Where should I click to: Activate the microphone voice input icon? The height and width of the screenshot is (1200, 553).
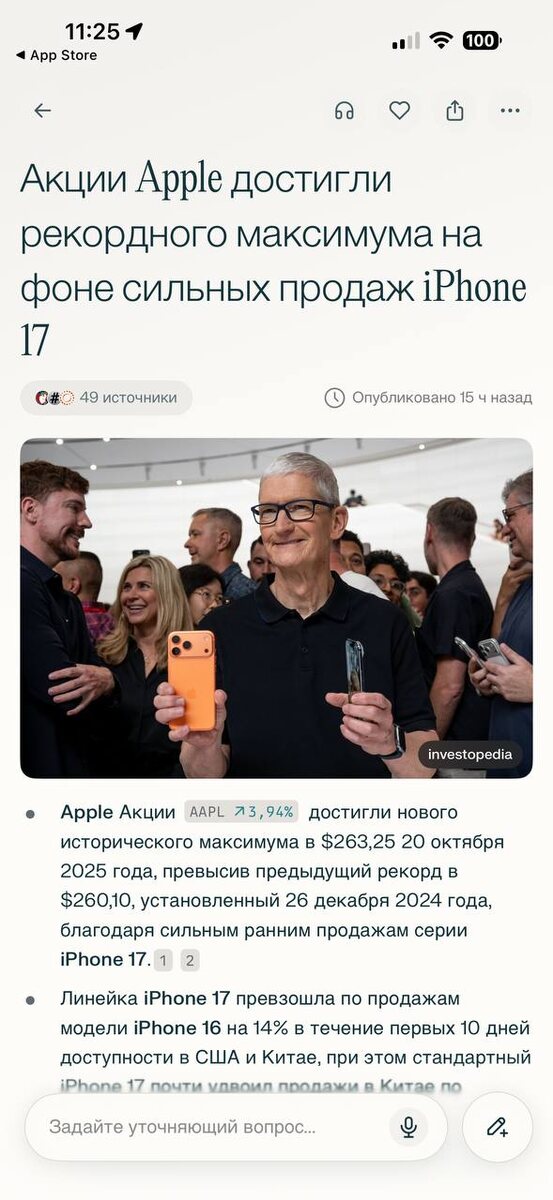(x=408, y=1127)
